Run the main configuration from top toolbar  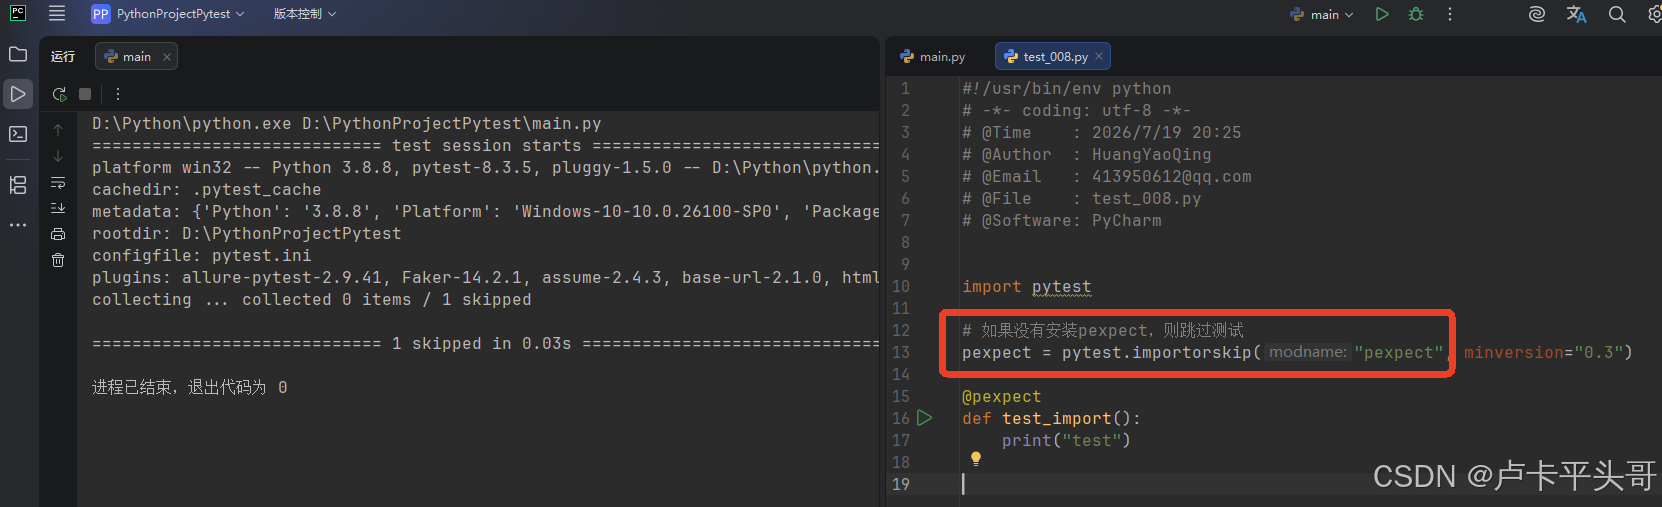[1382, 14]
